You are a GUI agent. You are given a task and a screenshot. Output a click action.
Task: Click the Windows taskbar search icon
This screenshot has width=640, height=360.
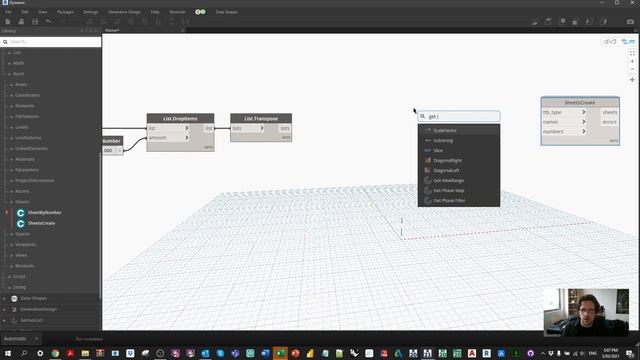(x=24, y=353)
